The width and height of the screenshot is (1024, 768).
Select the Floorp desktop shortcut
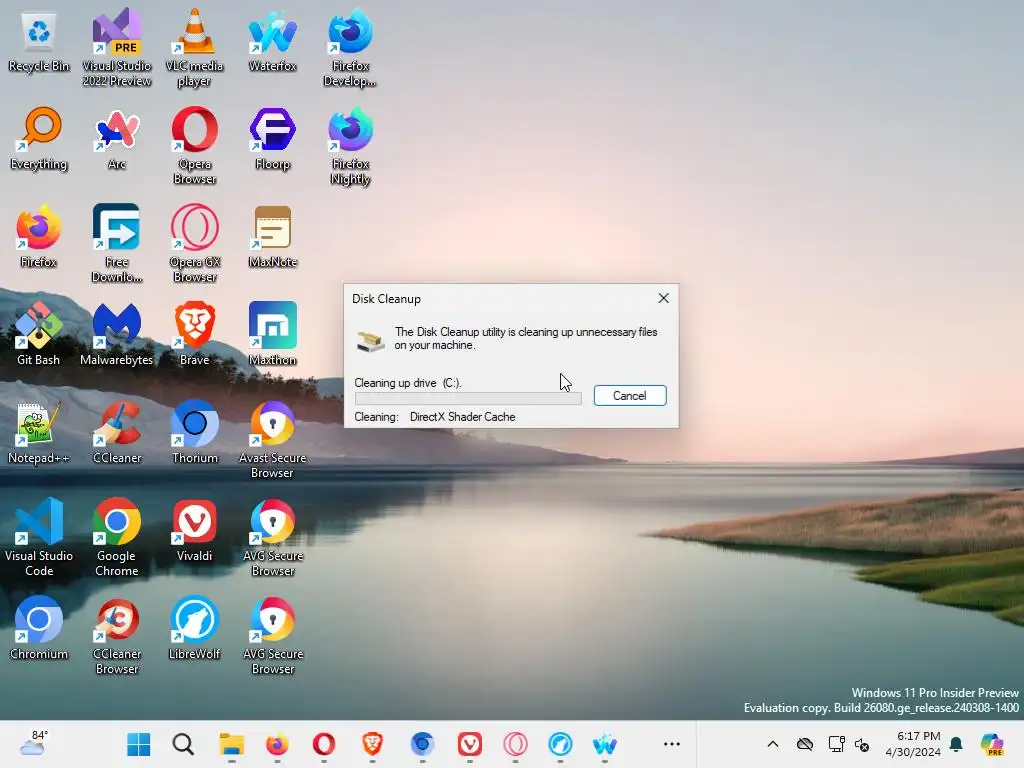pos(273,140)
